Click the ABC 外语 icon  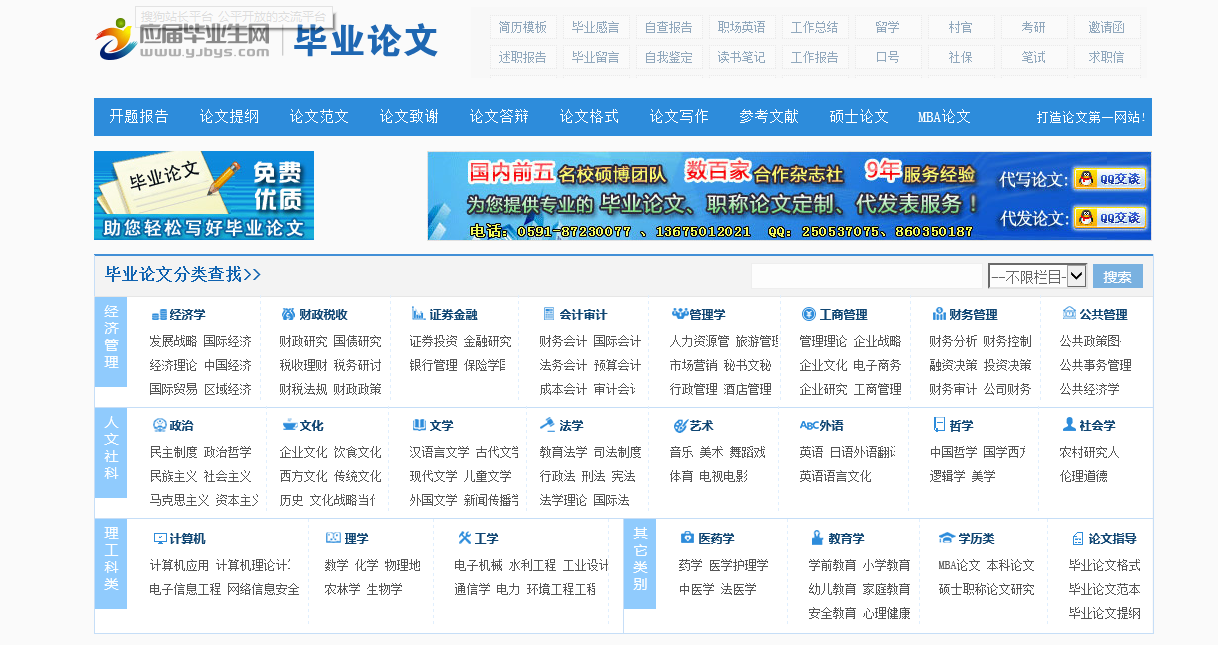click(x=808, y=425)
